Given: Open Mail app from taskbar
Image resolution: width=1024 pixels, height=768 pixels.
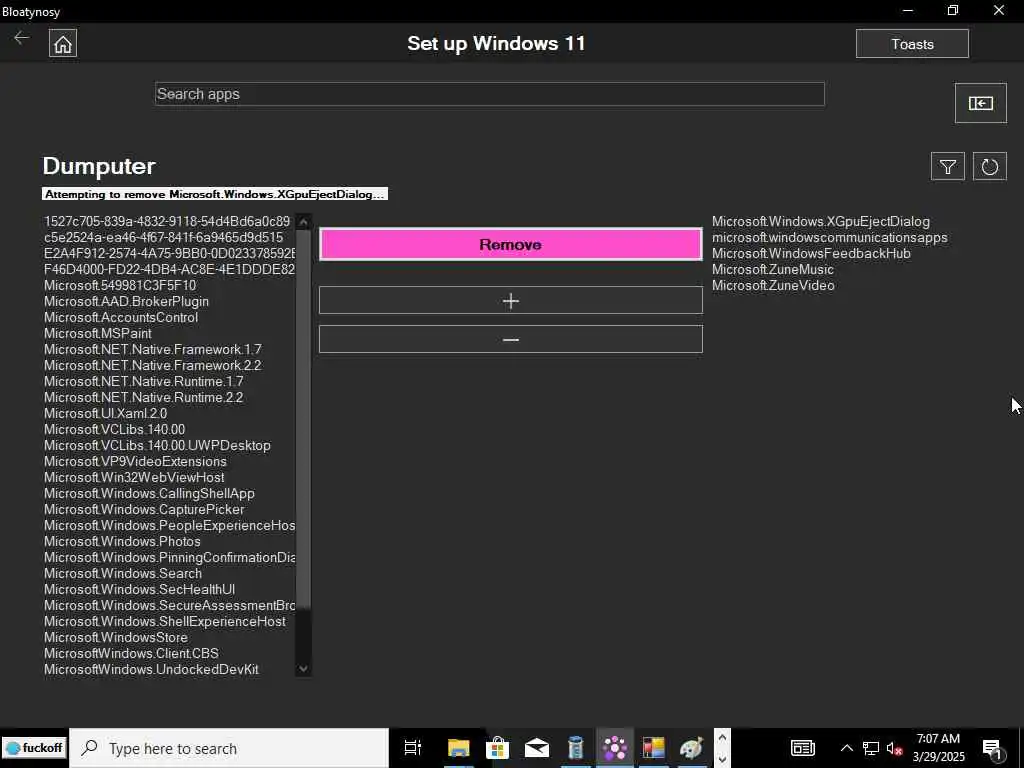Looking at the screenshot, I should click(537, 748).
